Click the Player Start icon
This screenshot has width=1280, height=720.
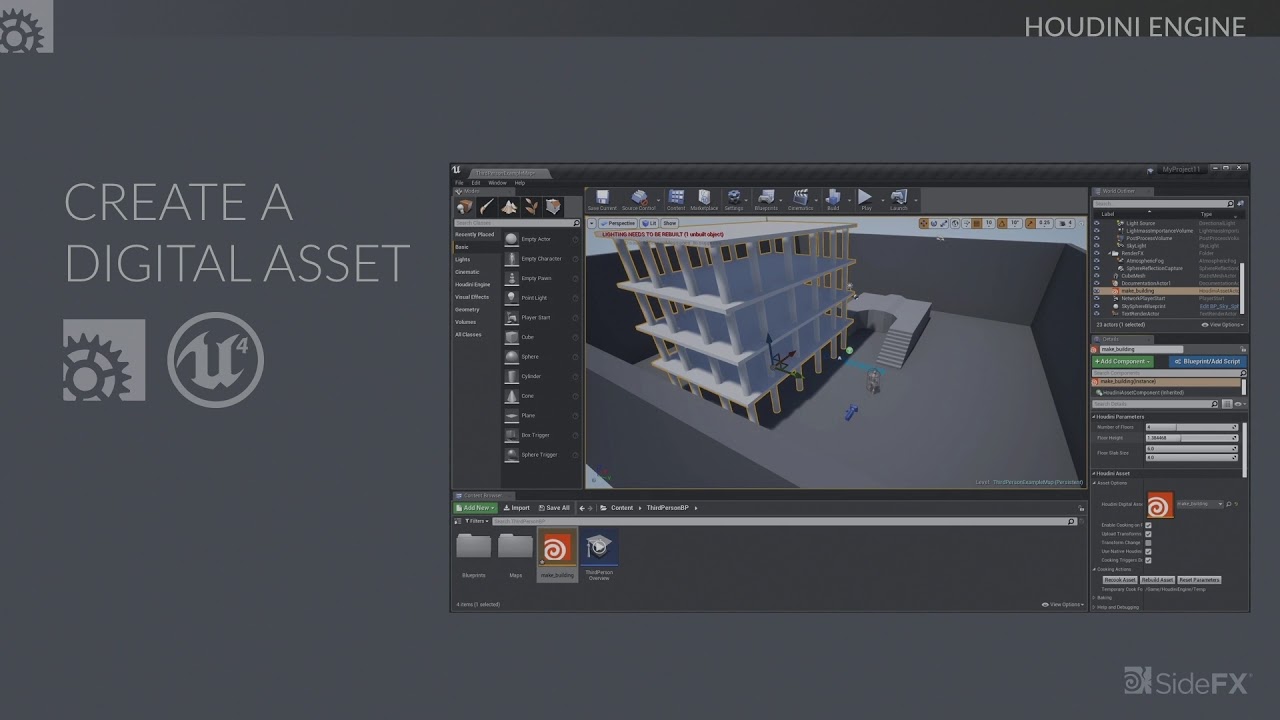point(511,317)
